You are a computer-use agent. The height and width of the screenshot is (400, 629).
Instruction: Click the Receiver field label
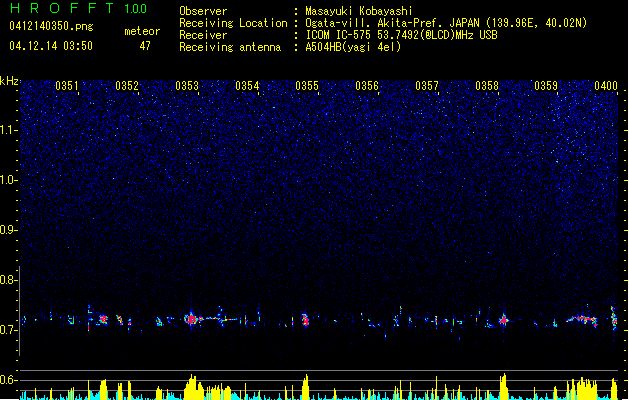tap(203, 35)
